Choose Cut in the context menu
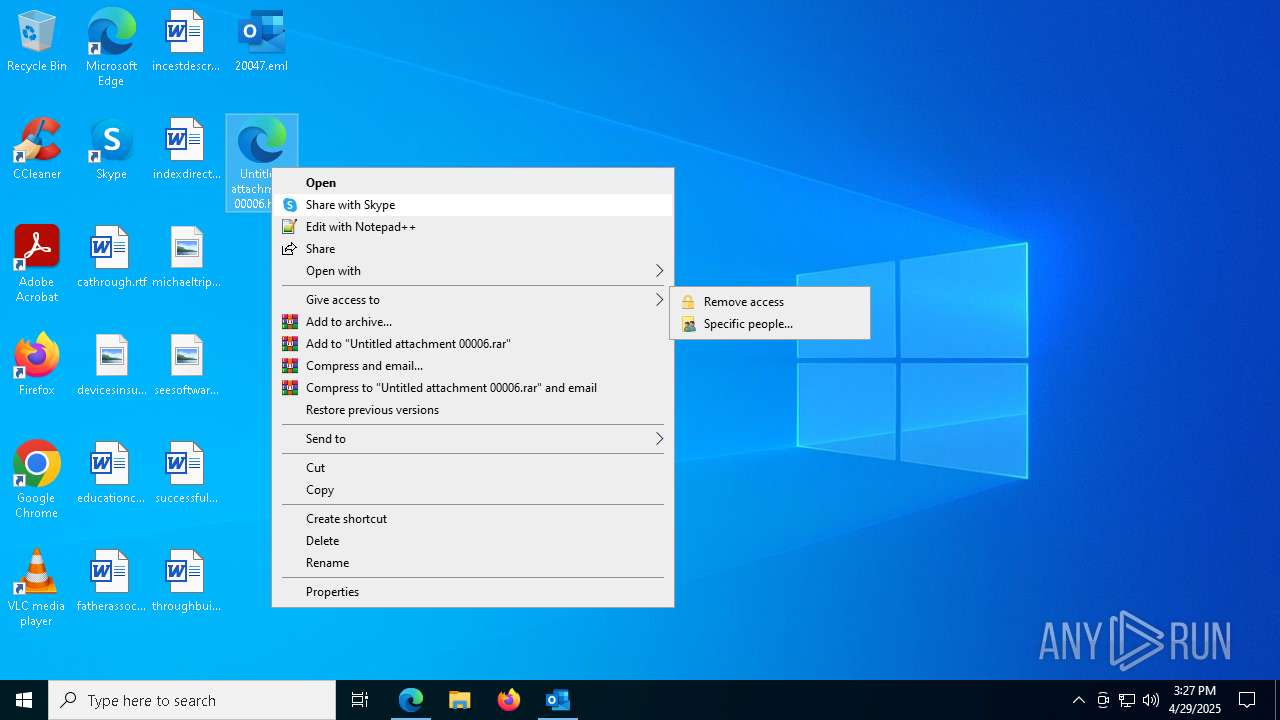 click(473, 468)
